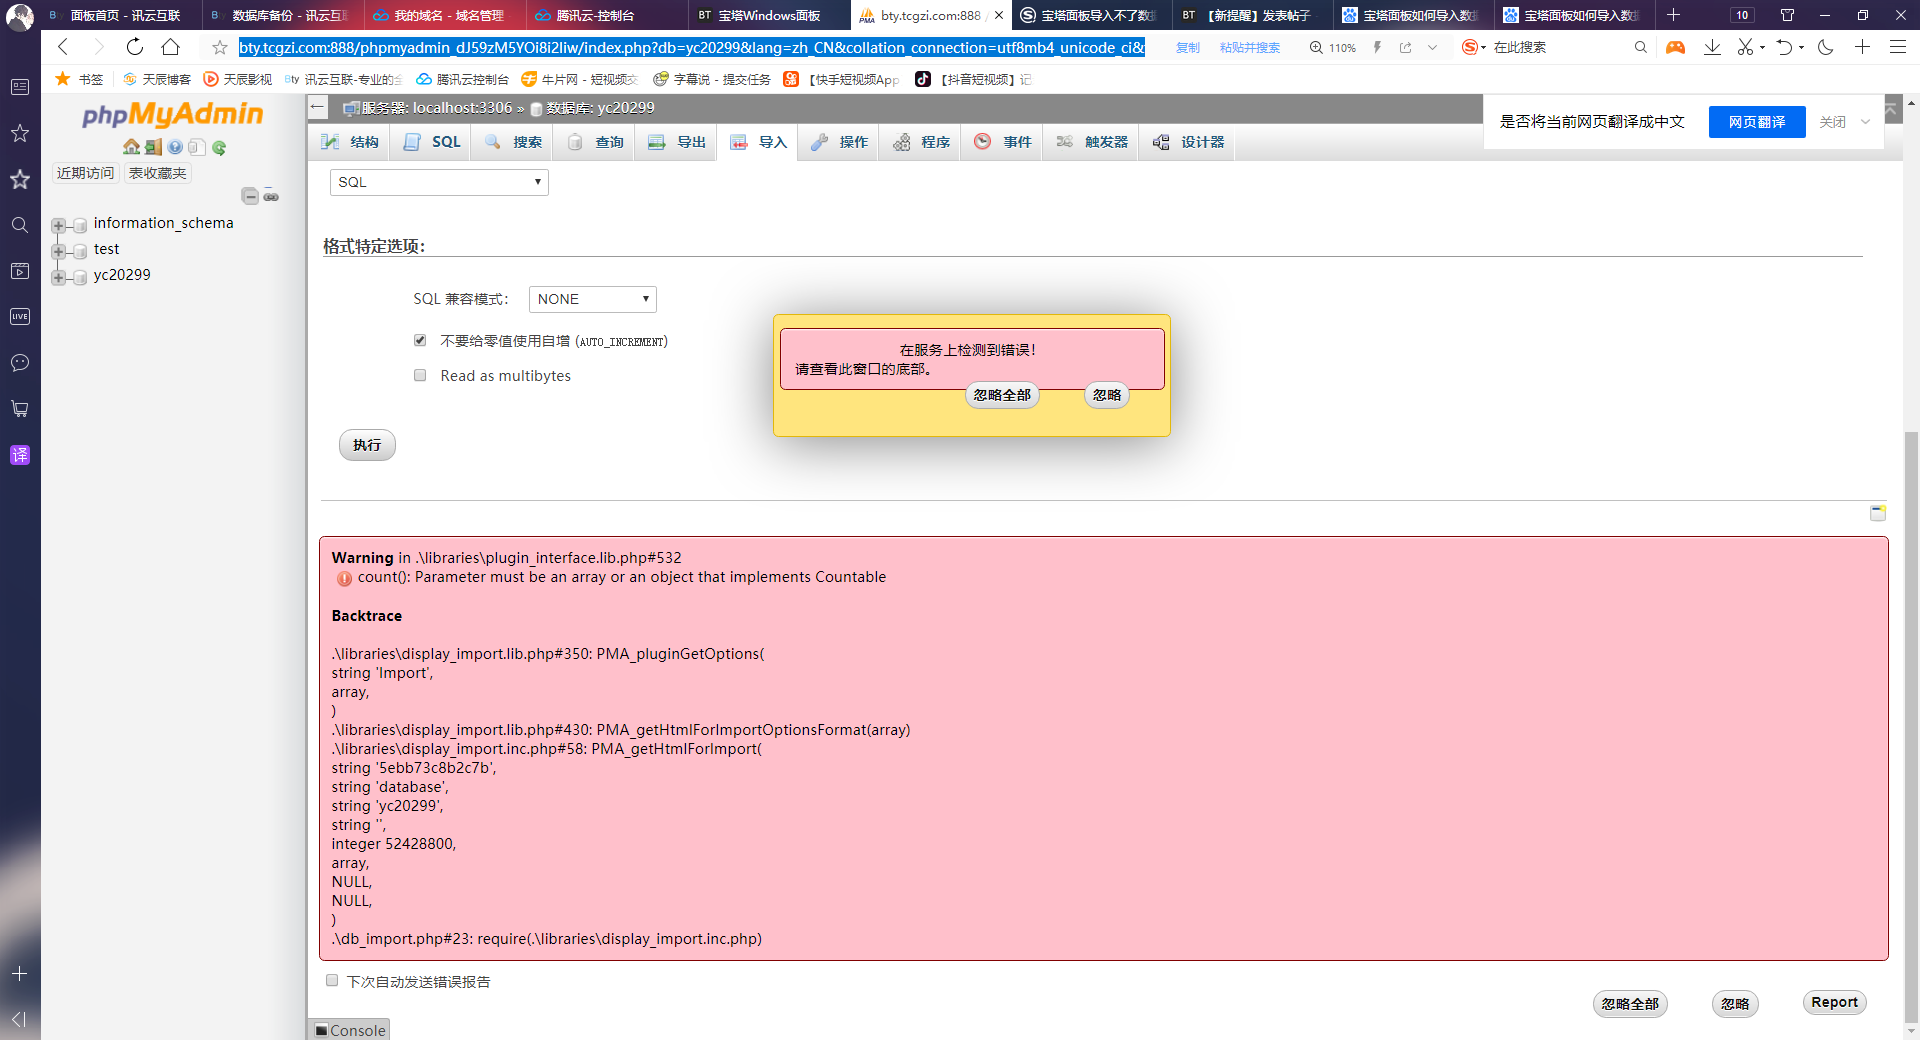Viewport: 1920px width, 1040px height.
Task: Open the shopping cart icon in left rail
Action: coord(20,409)
